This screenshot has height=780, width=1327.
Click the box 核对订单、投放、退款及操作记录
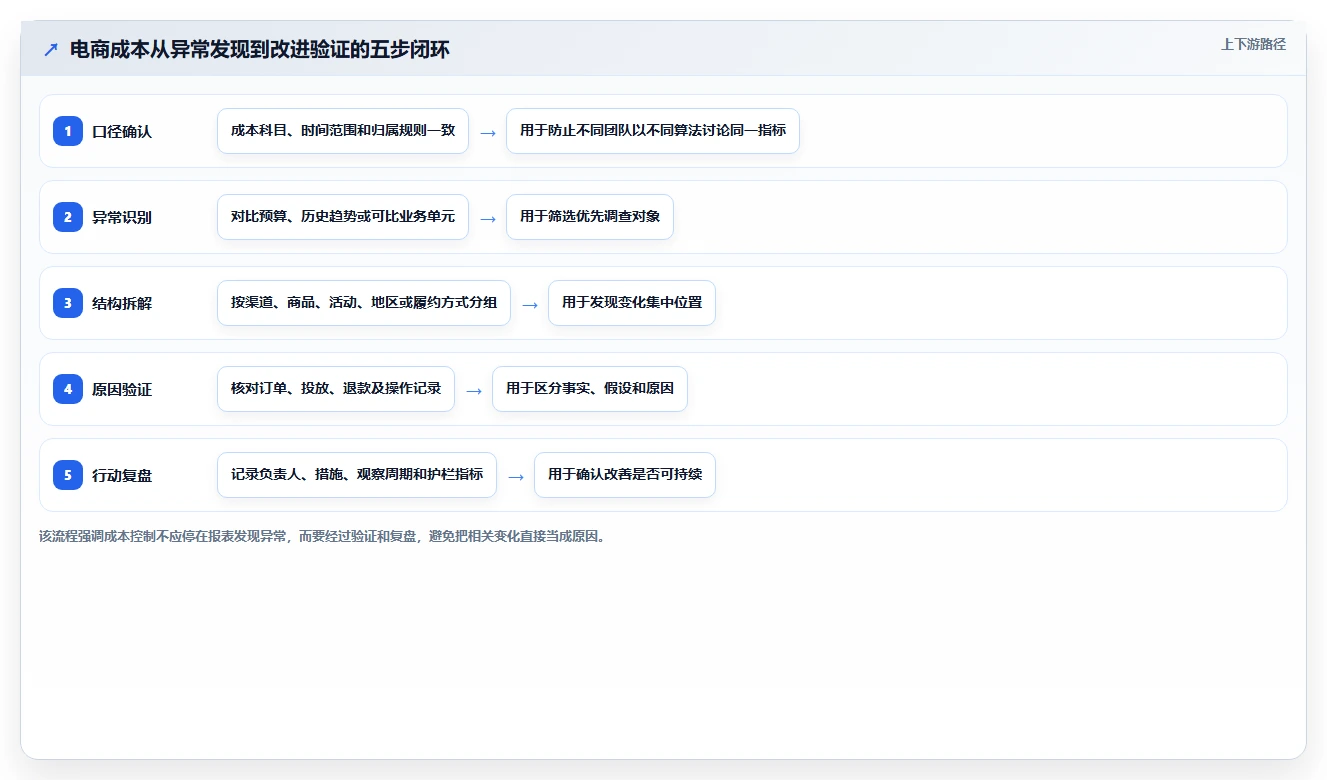point(336,389)
